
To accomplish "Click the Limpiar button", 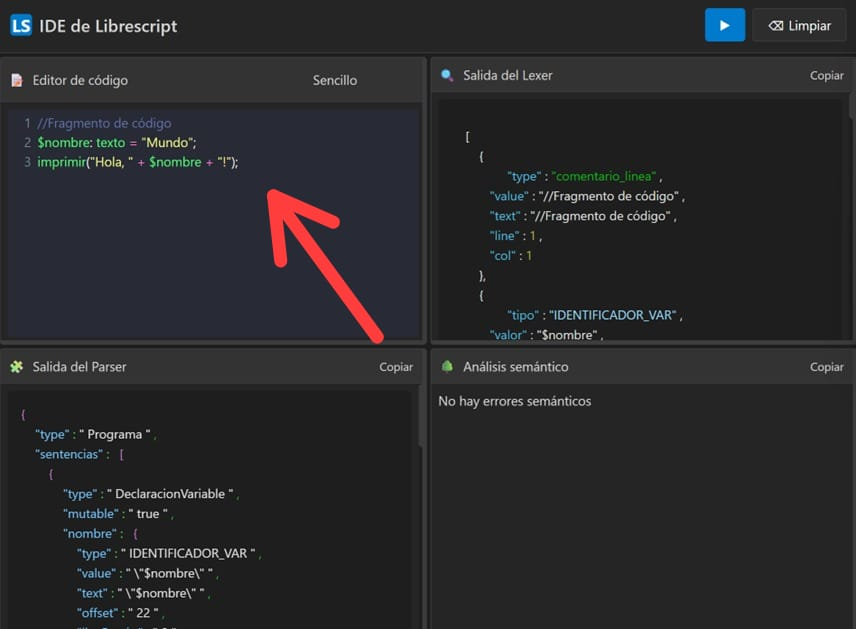I will pyautogui.click(x=799, y=25).
